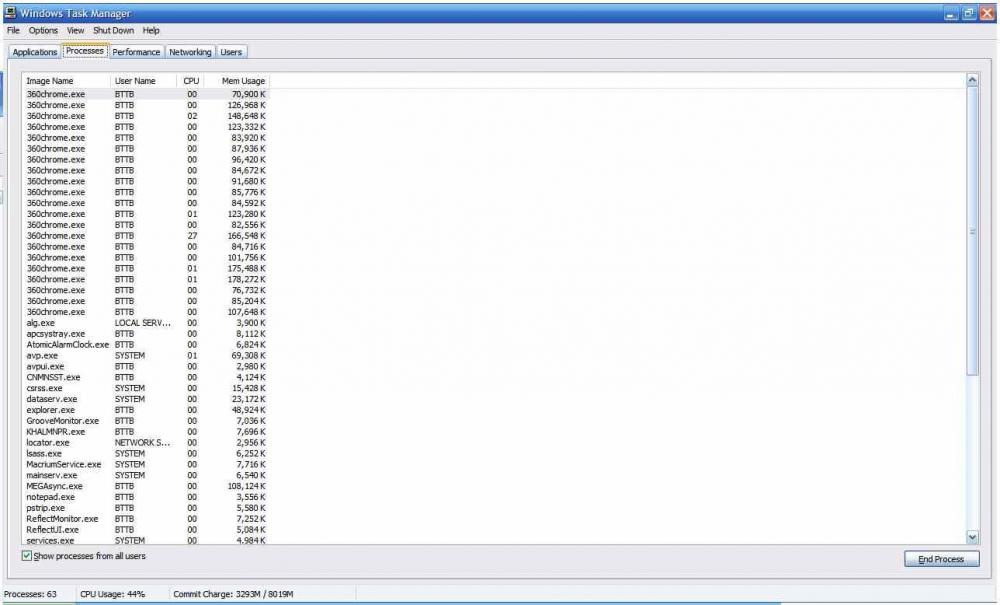Select the apcsystray.exe process
The image size is (1000, 605).
[146, 334]
